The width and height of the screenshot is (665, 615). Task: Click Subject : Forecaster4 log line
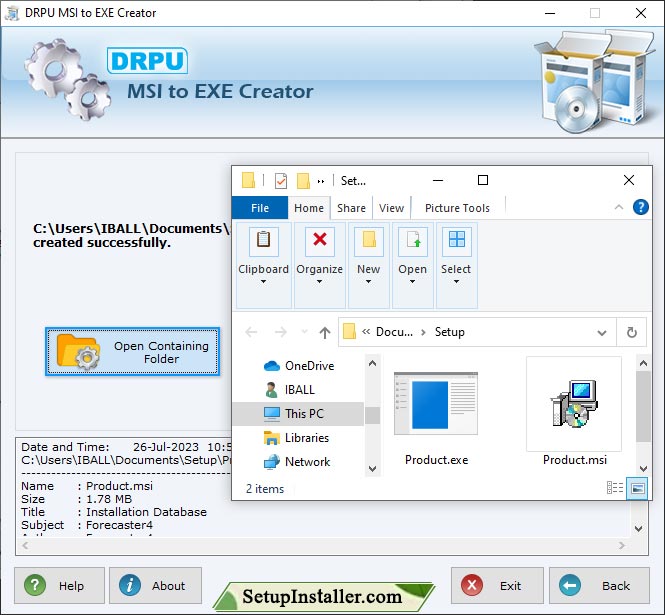coord(87,525)
